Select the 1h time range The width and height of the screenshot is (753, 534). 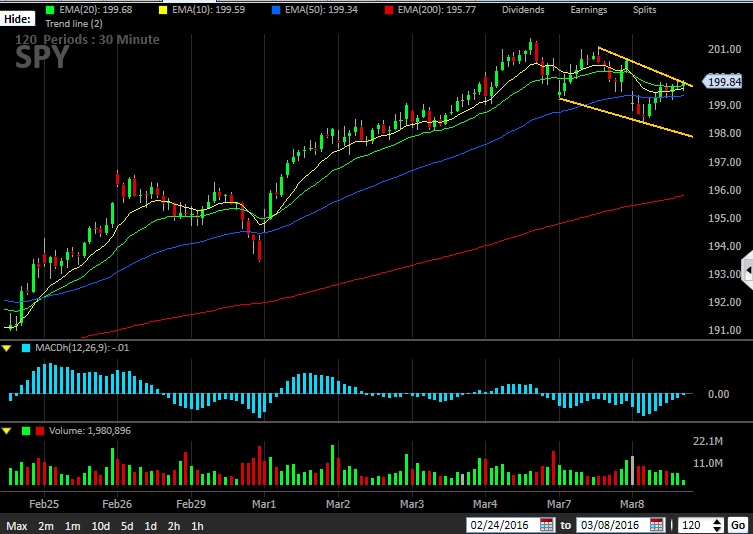(197, 526)
